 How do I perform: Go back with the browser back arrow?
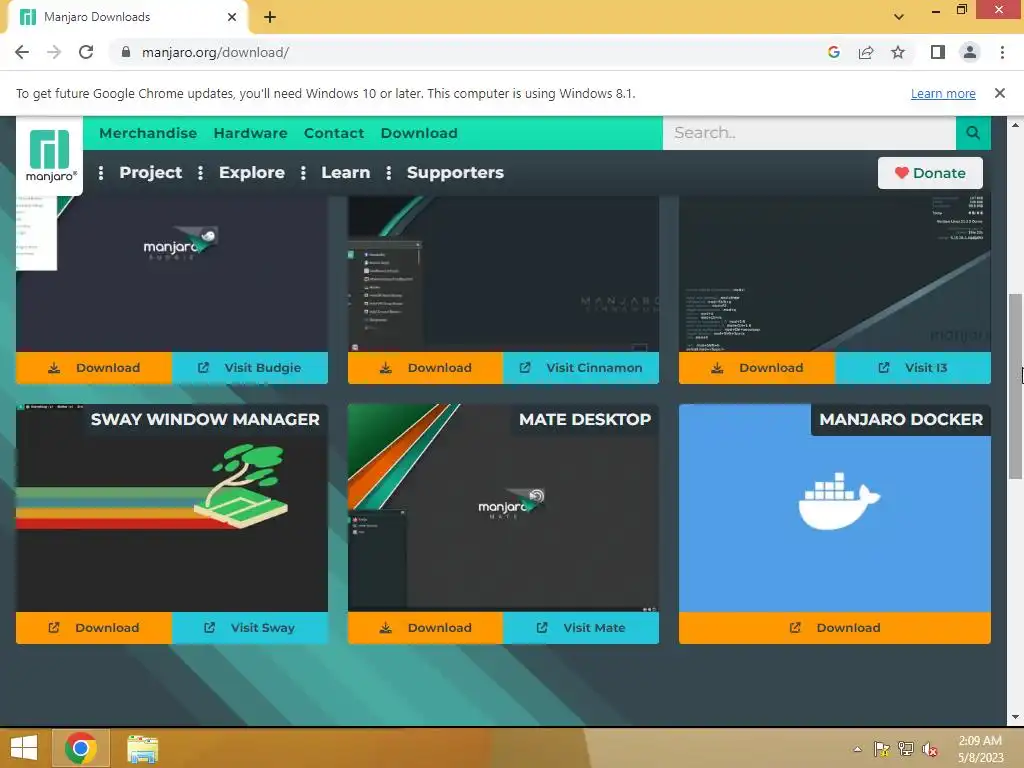click(x=22, y=52)
